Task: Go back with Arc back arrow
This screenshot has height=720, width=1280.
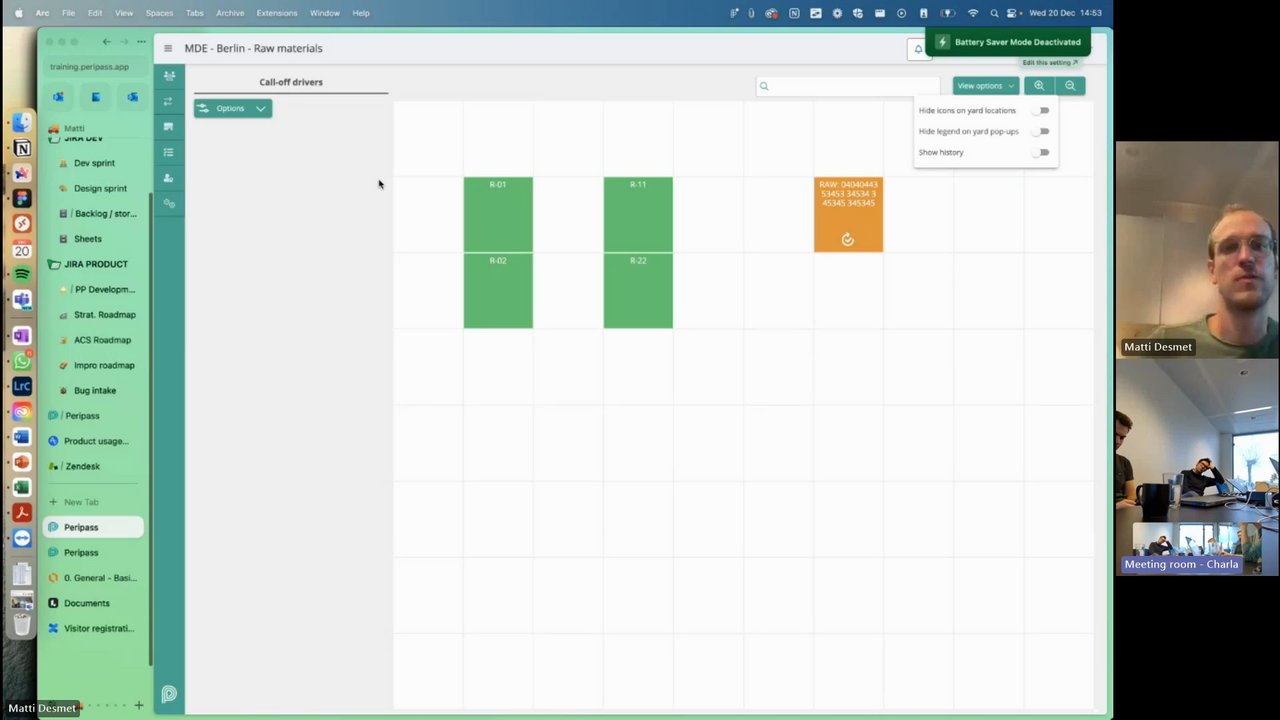Action: click(106, 42)
